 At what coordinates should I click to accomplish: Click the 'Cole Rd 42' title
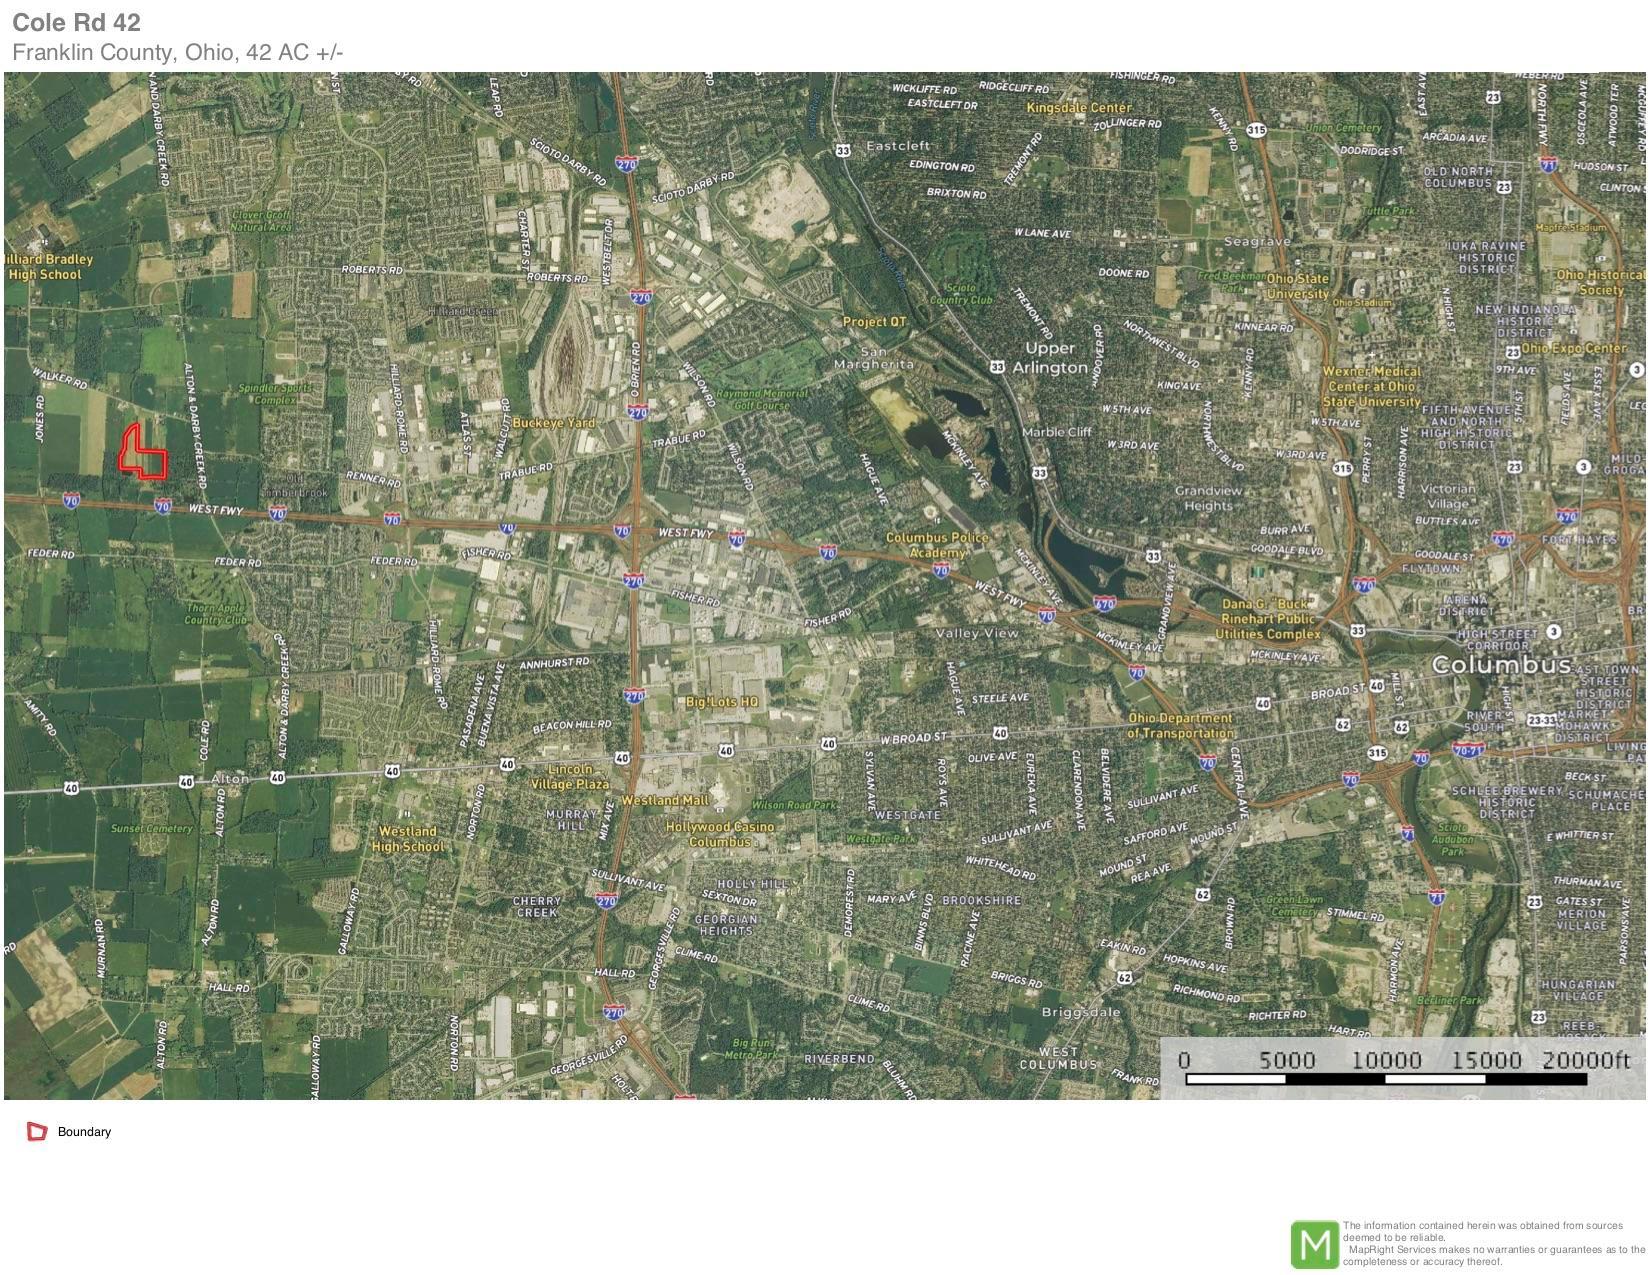click(76, 22)
